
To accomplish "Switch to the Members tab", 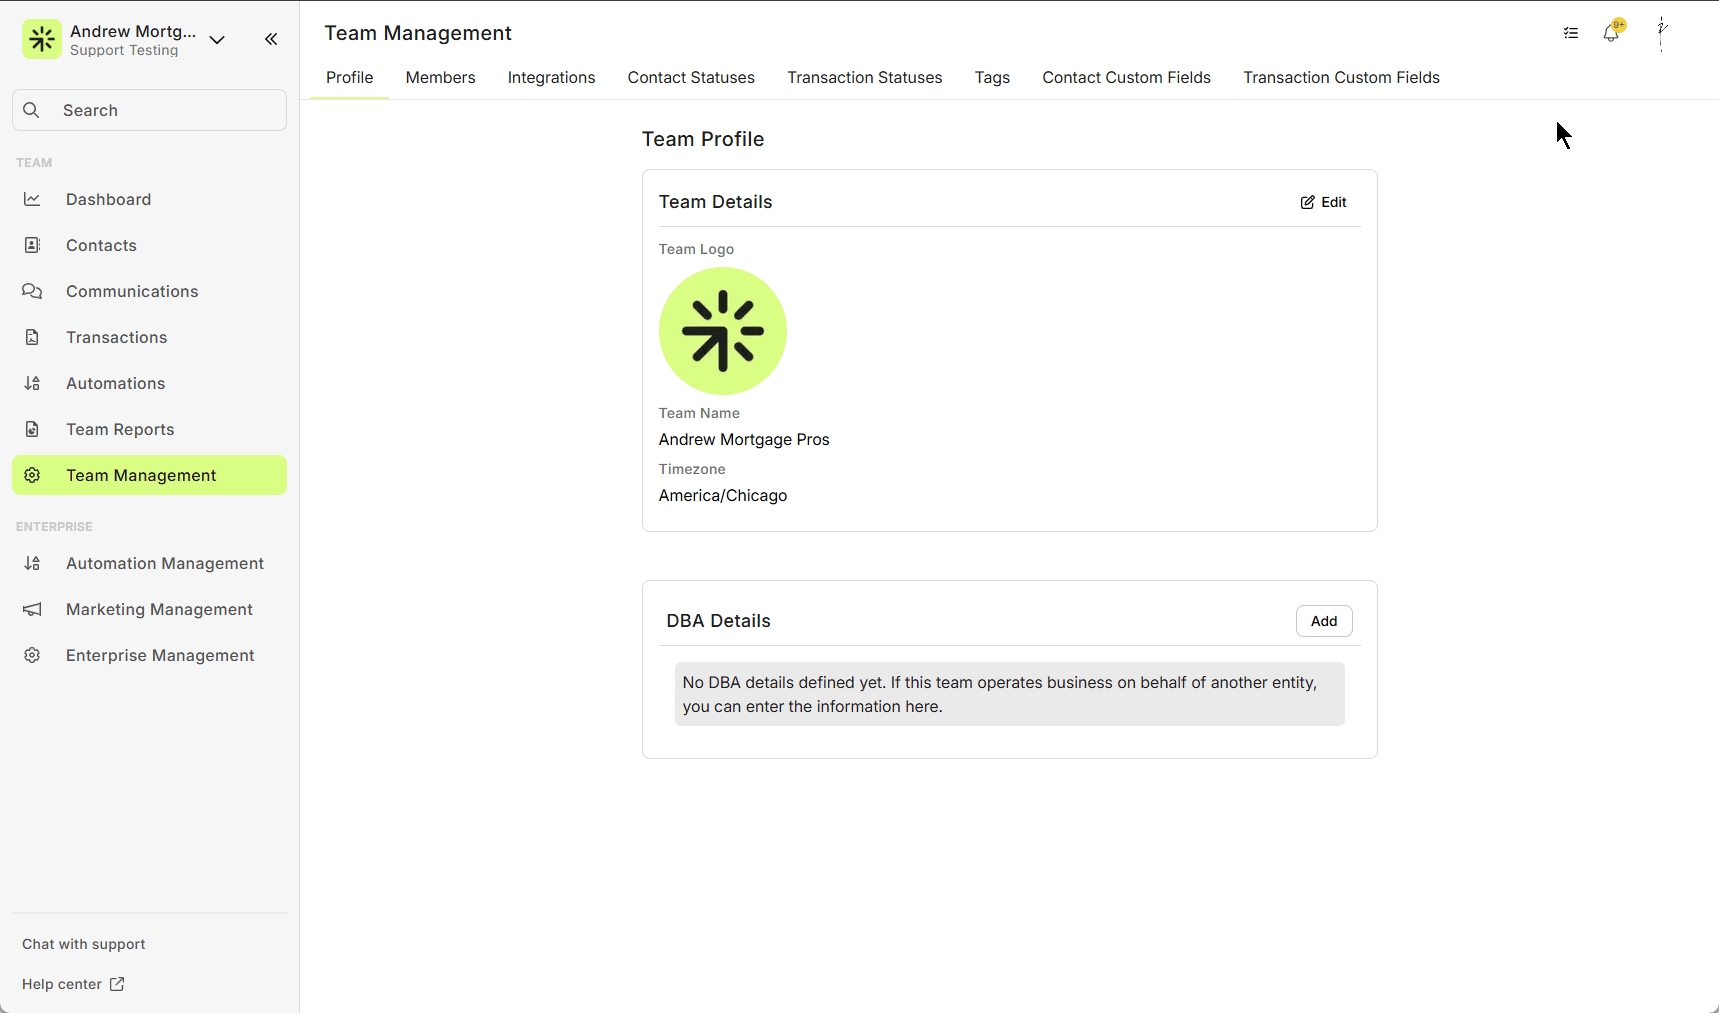I will tap(440, 78).
